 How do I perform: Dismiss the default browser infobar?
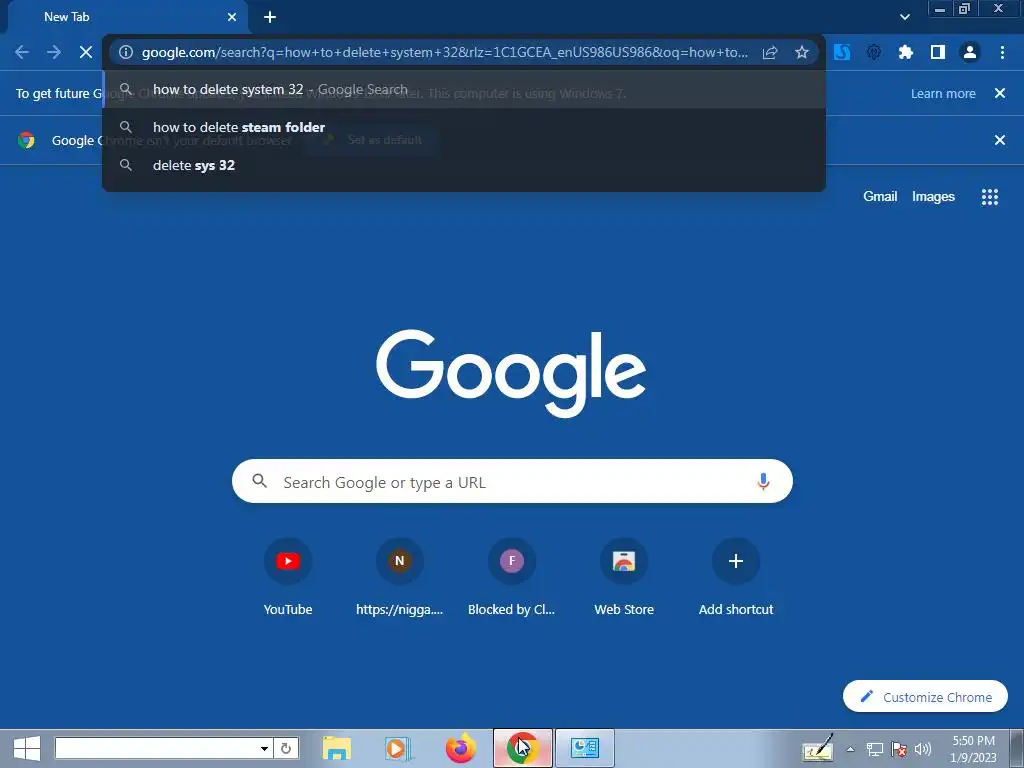[1000, 140]
